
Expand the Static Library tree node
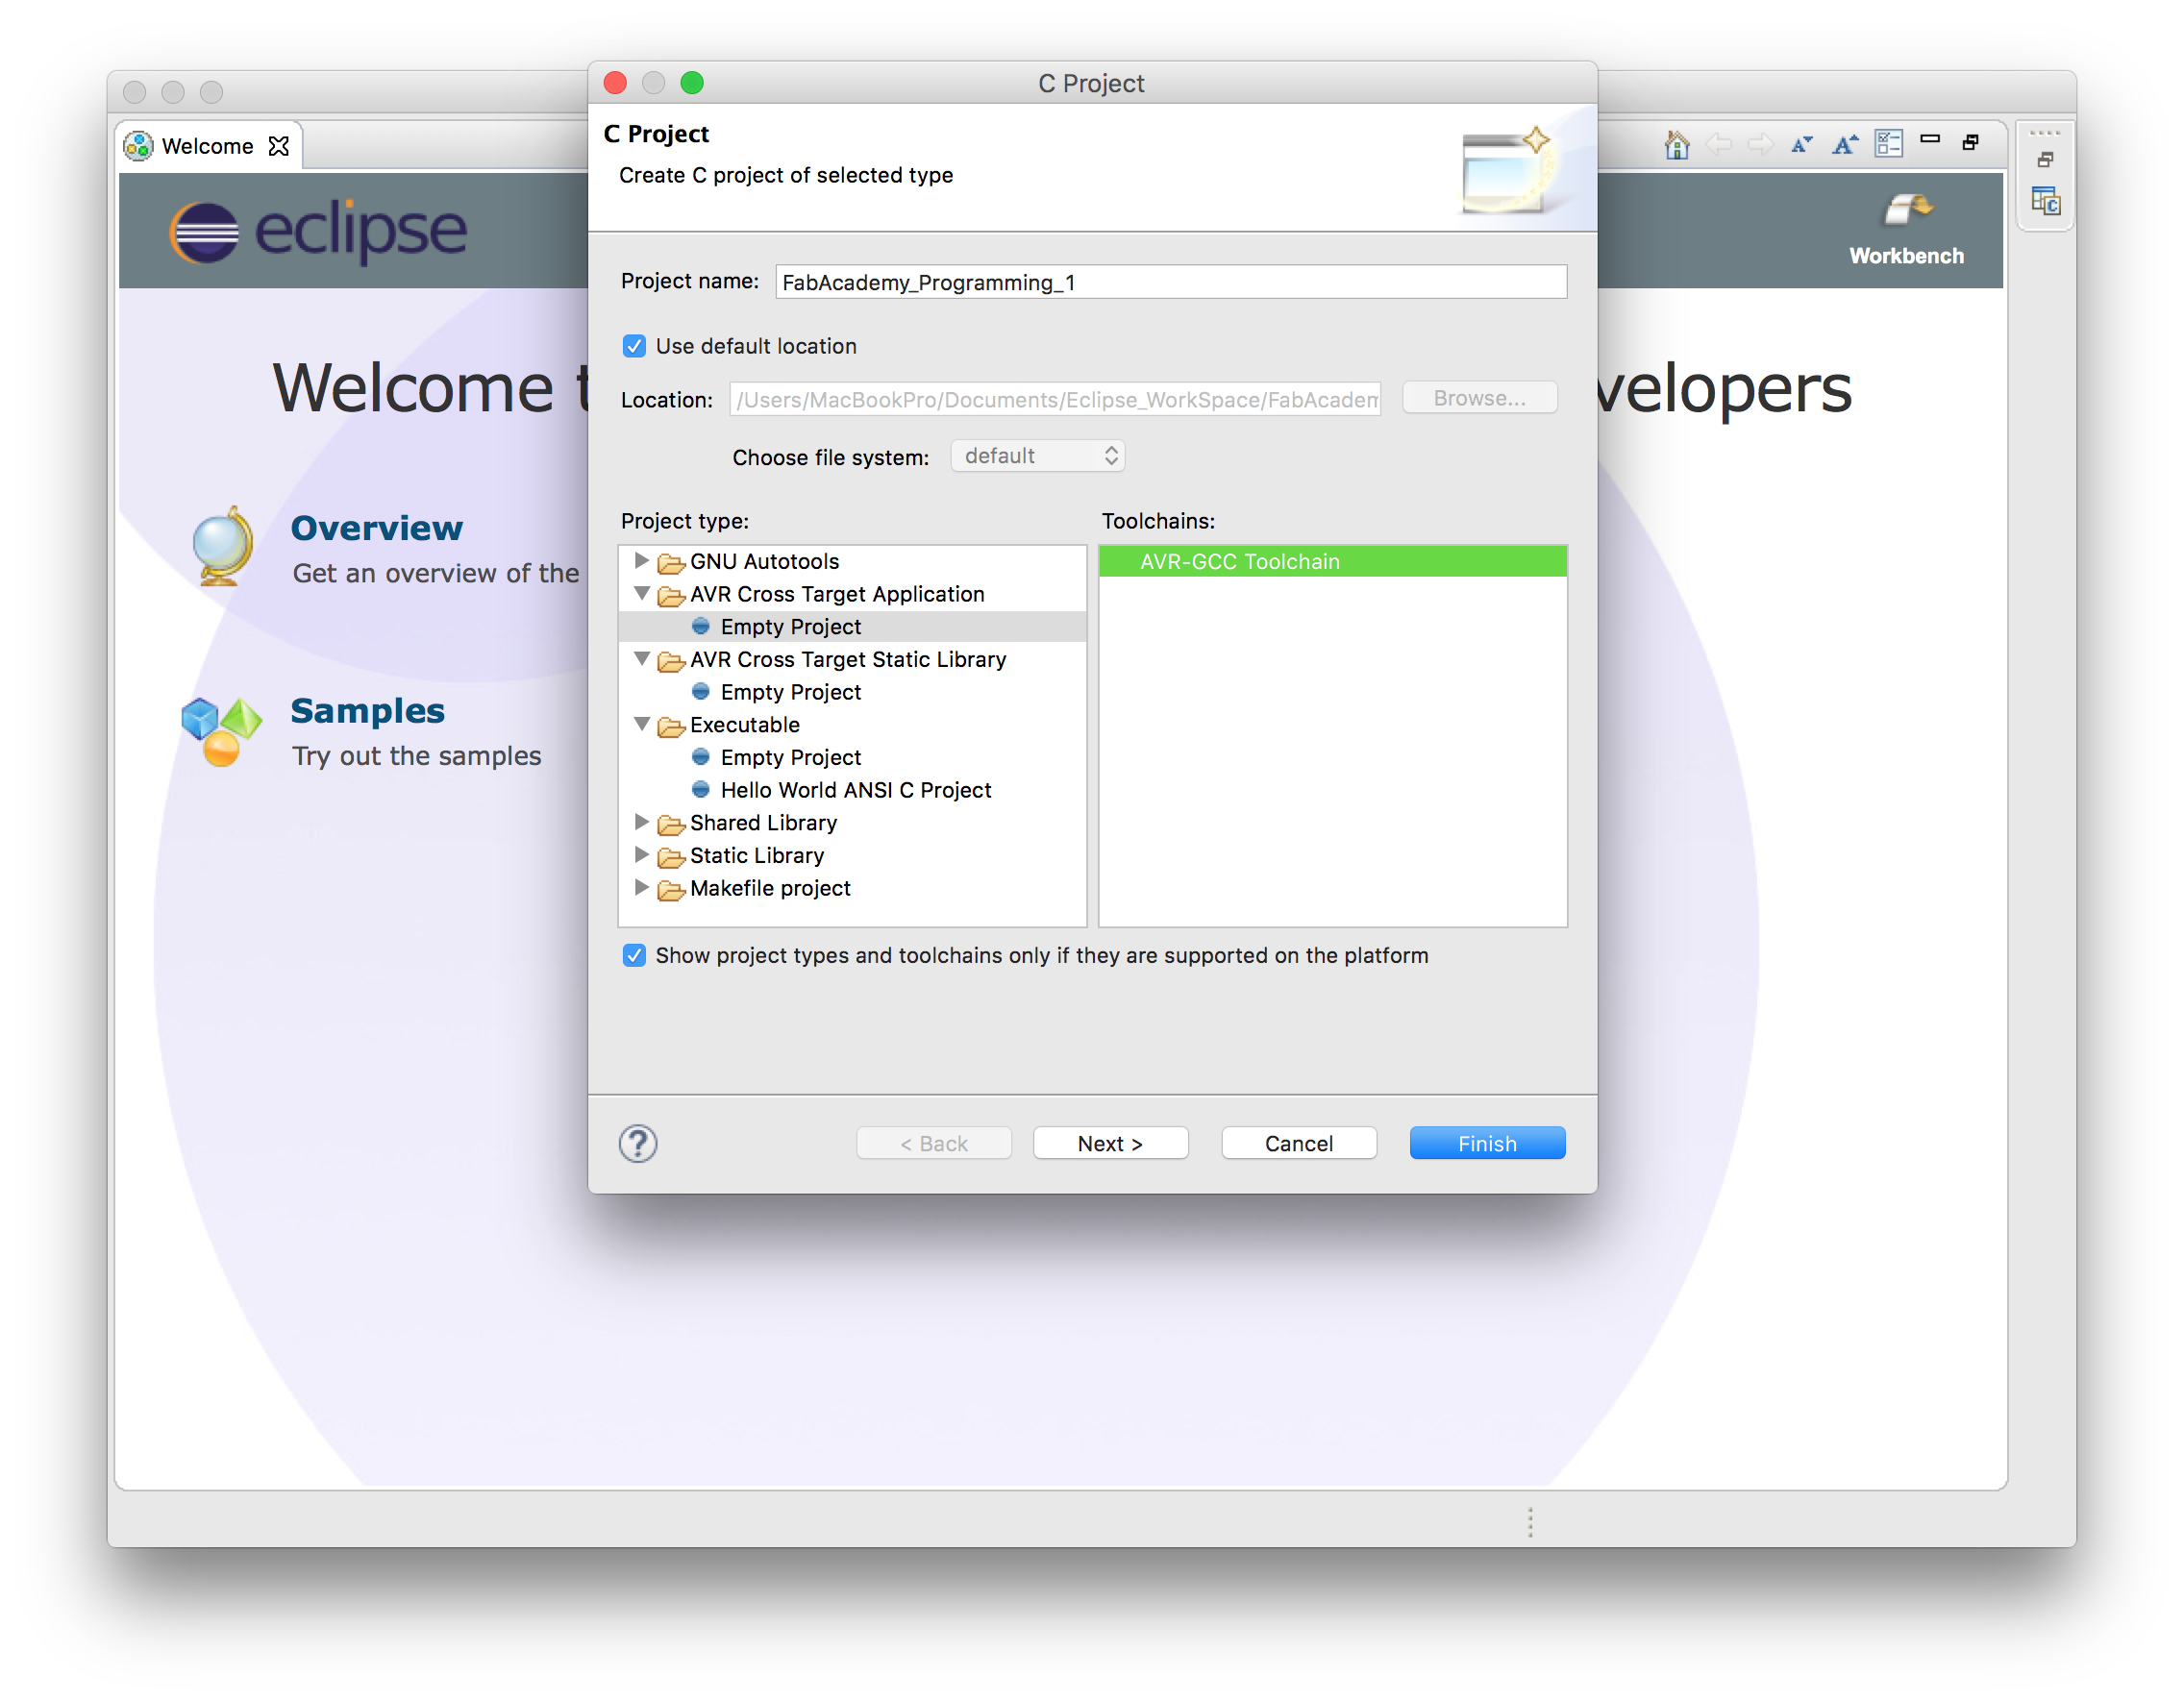[x=641, y=854]
